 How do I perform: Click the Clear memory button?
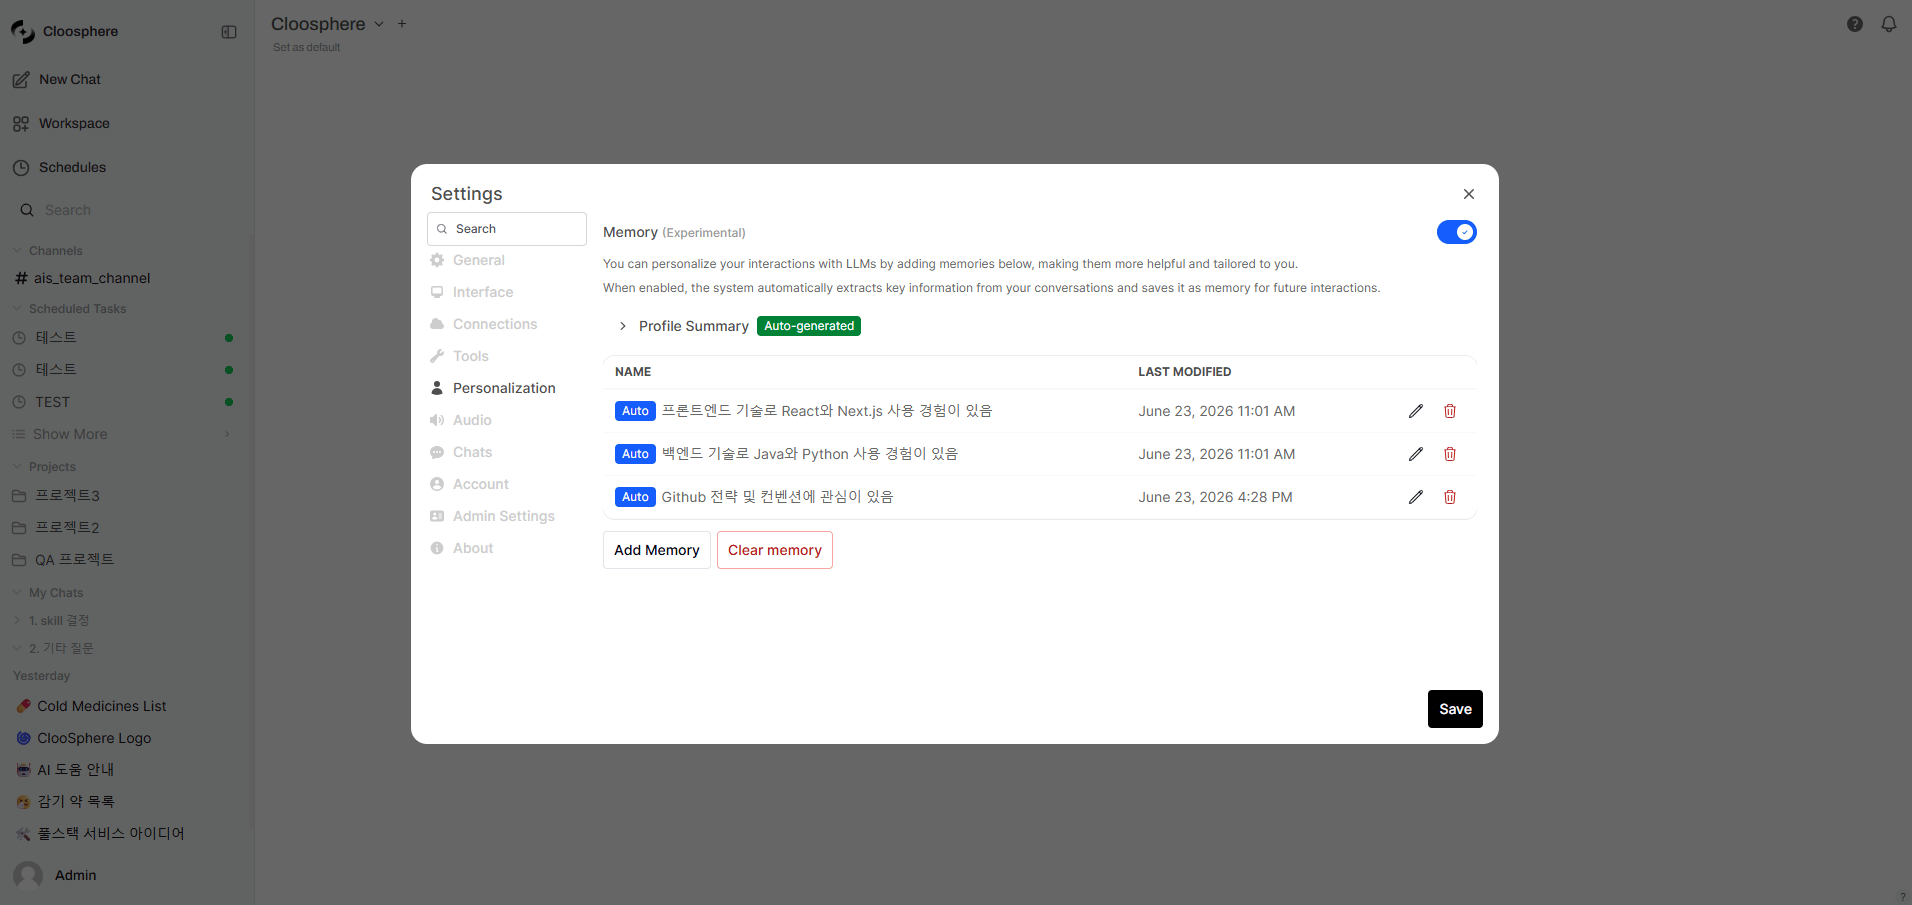tap(775, 550)
